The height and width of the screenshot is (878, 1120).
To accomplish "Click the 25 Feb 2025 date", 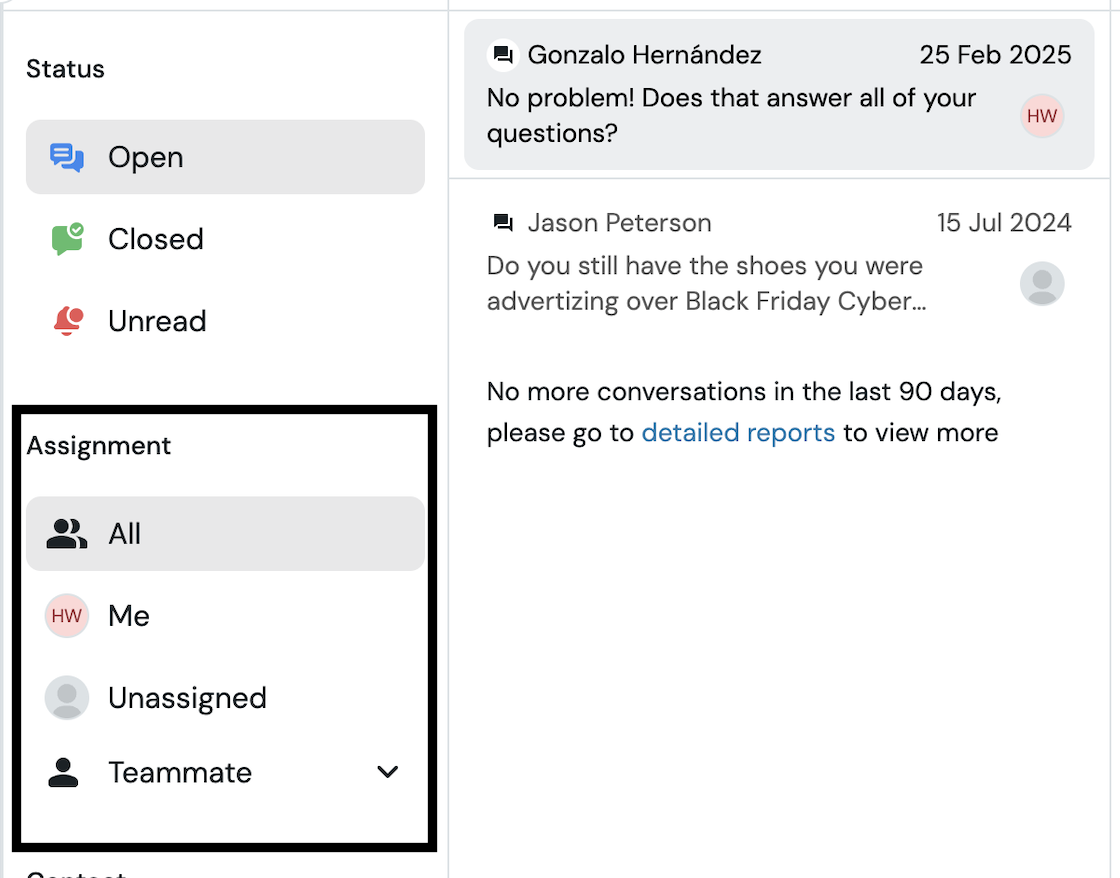I will 995,55.
